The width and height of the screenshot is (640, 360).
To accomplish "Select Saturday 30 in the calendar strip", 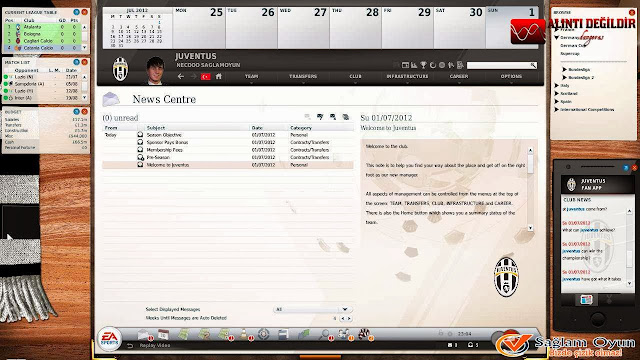I will click(x=459, y=28).
